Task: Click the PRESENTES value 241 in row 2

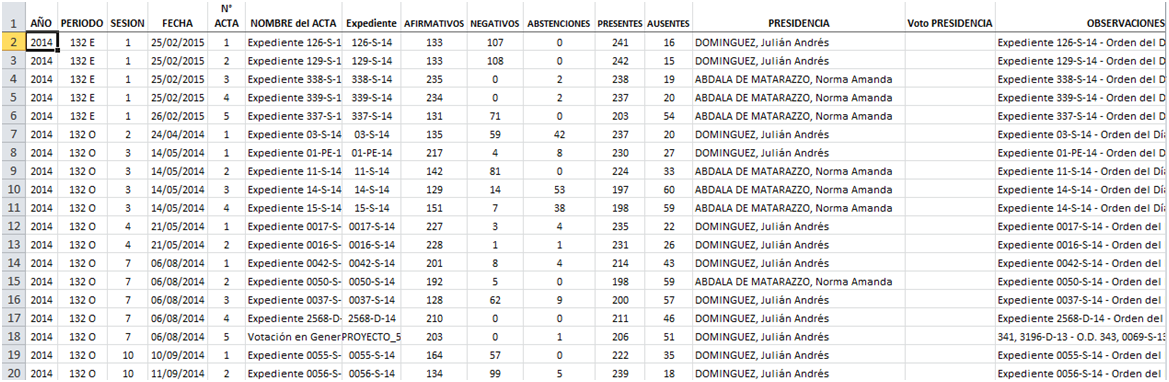Action: 620,43
